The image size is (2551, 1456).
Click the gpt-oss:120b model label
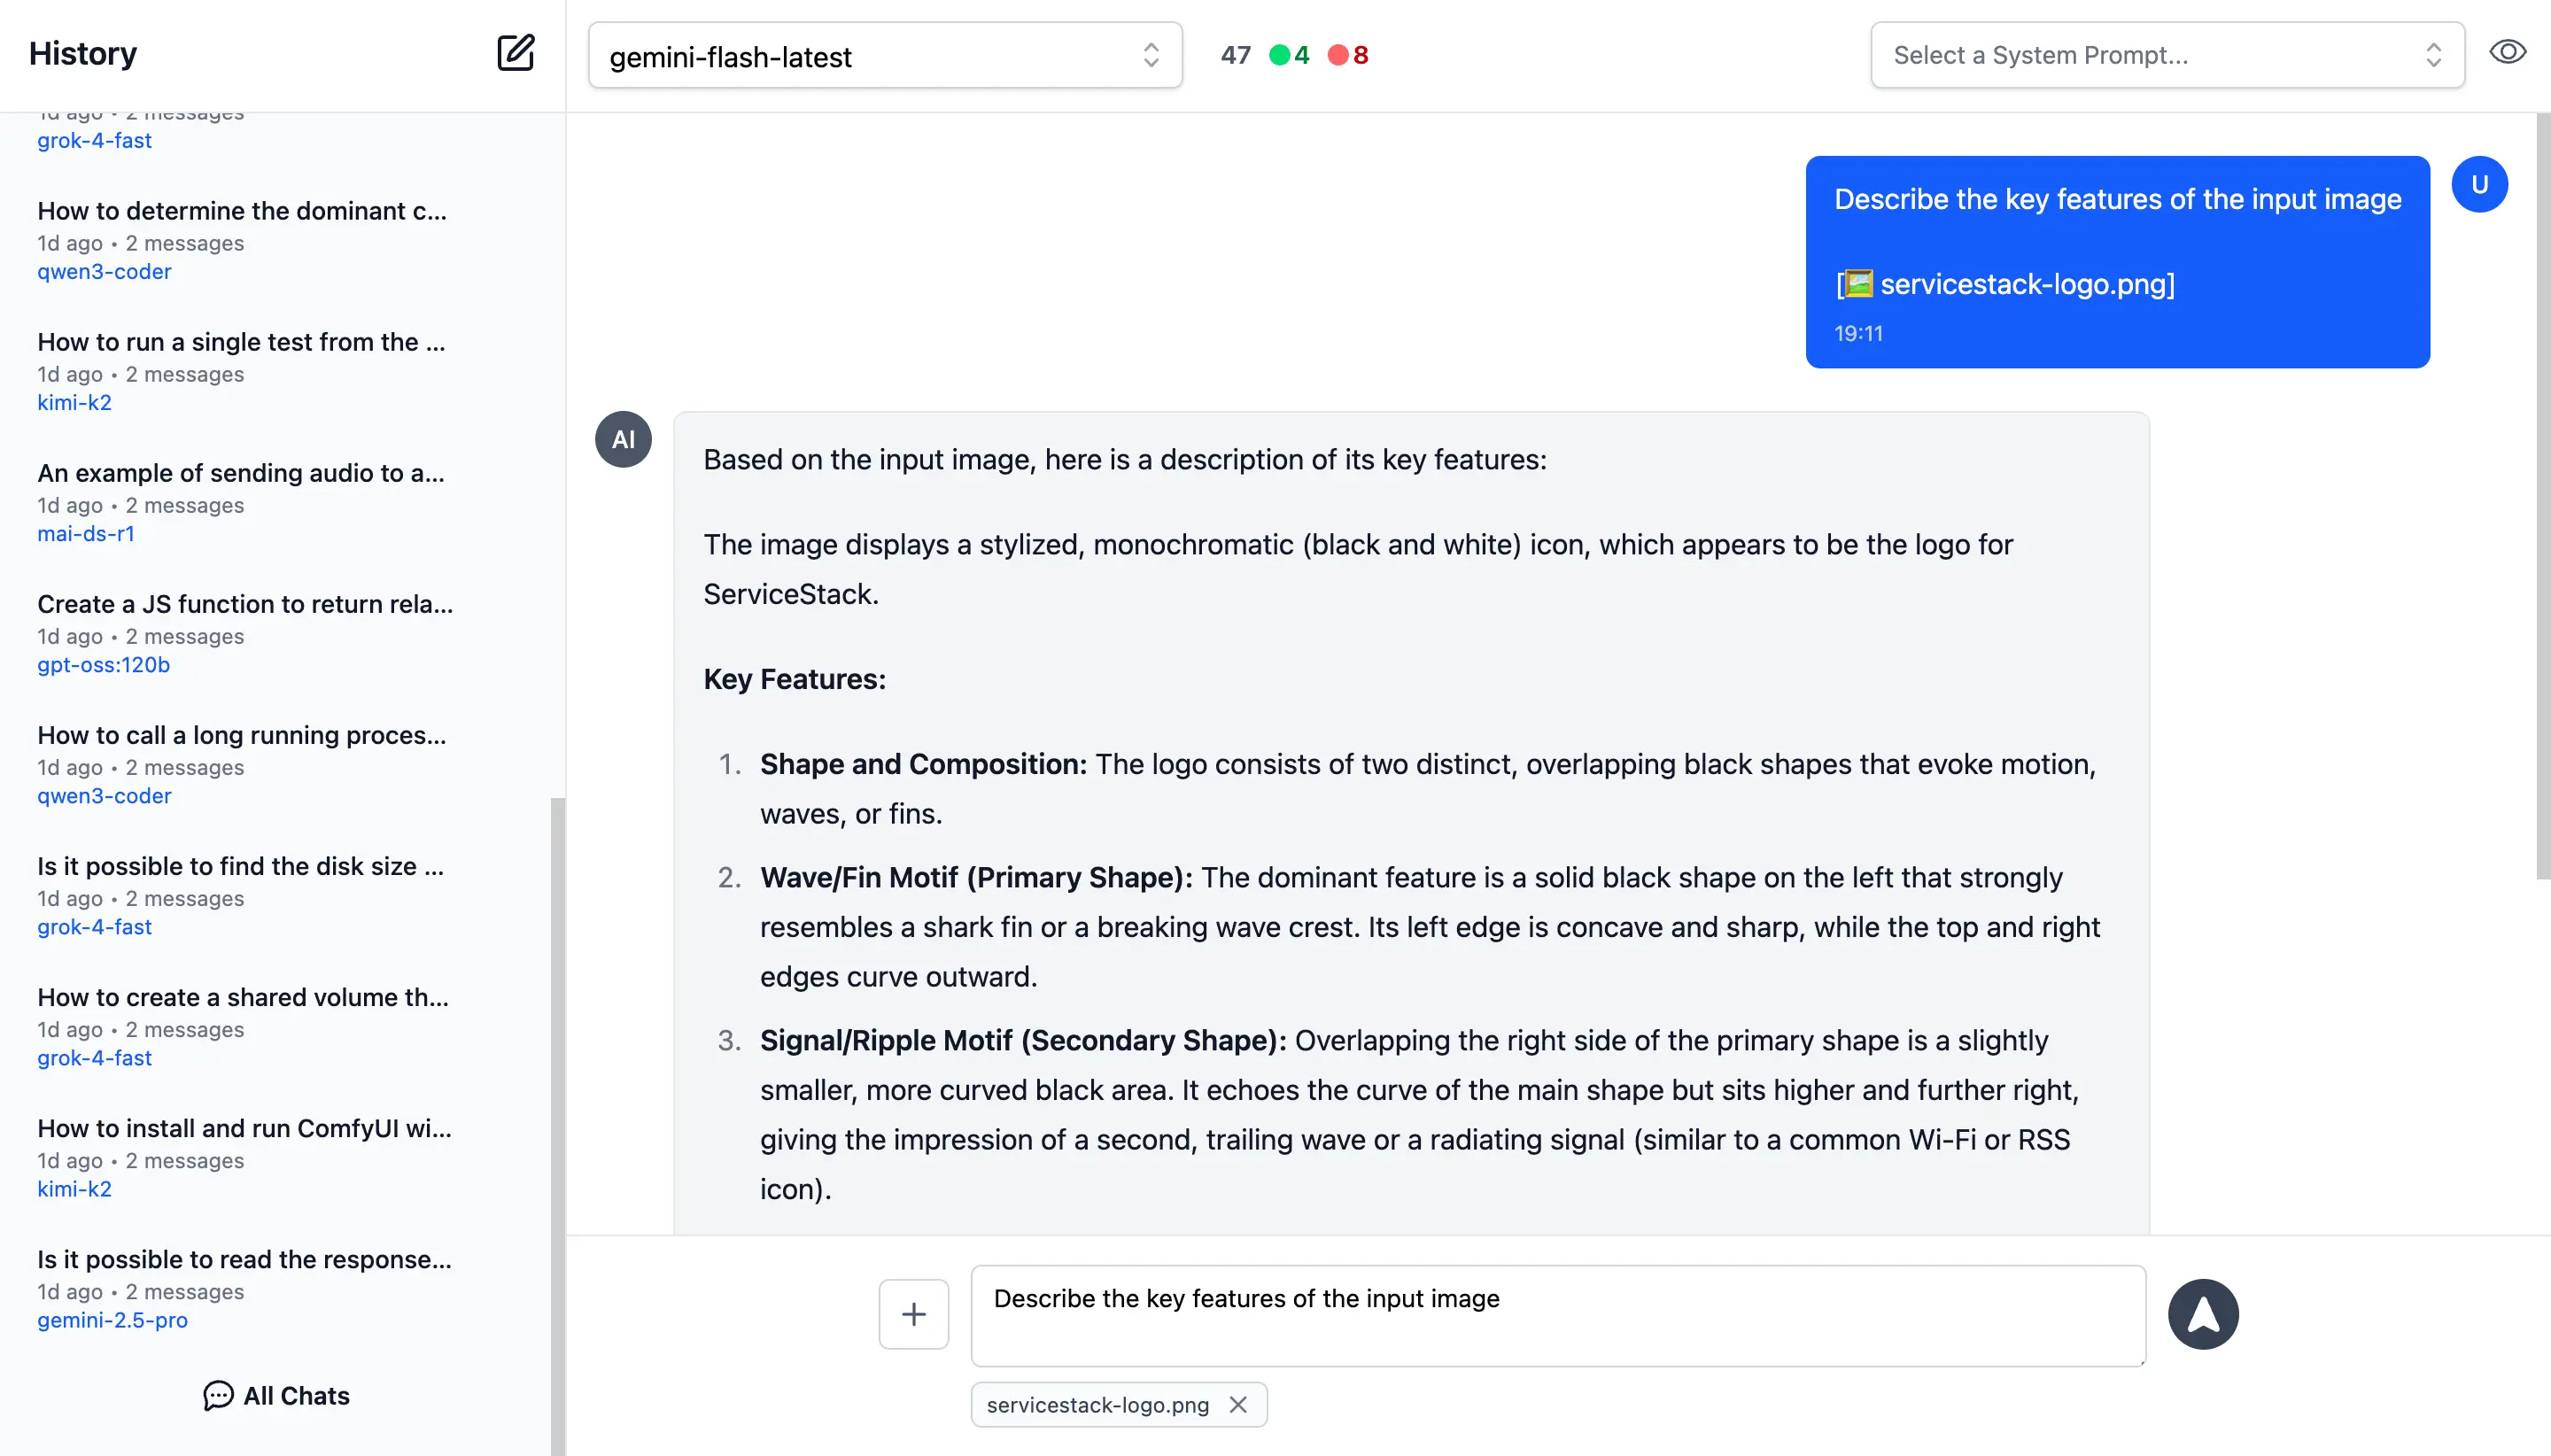coord(103,665)
